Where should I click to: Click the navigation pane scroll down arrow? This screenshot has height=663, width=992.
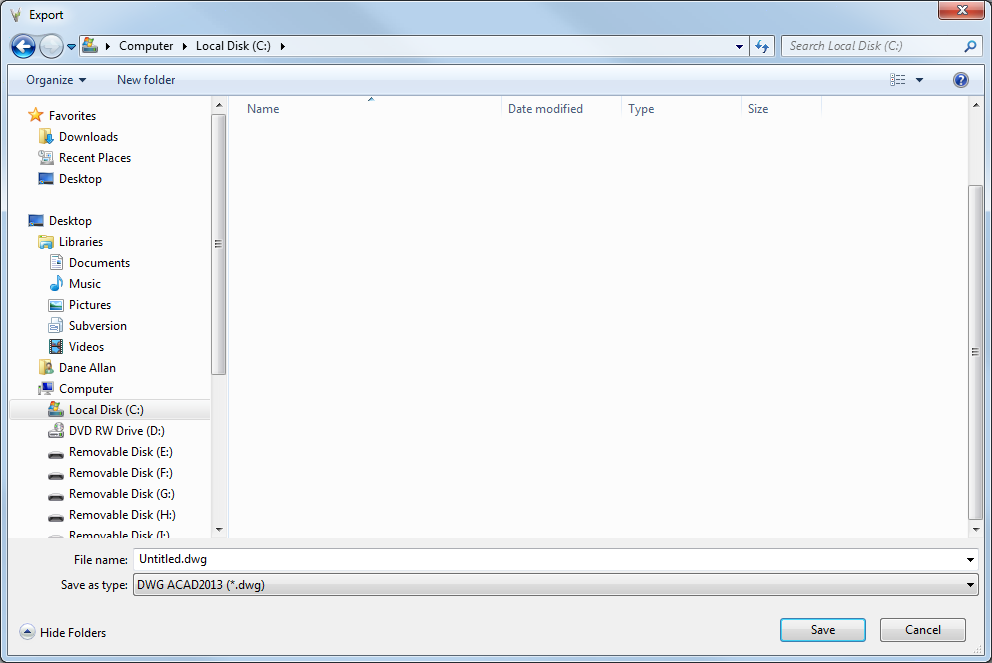pos(219,530)
